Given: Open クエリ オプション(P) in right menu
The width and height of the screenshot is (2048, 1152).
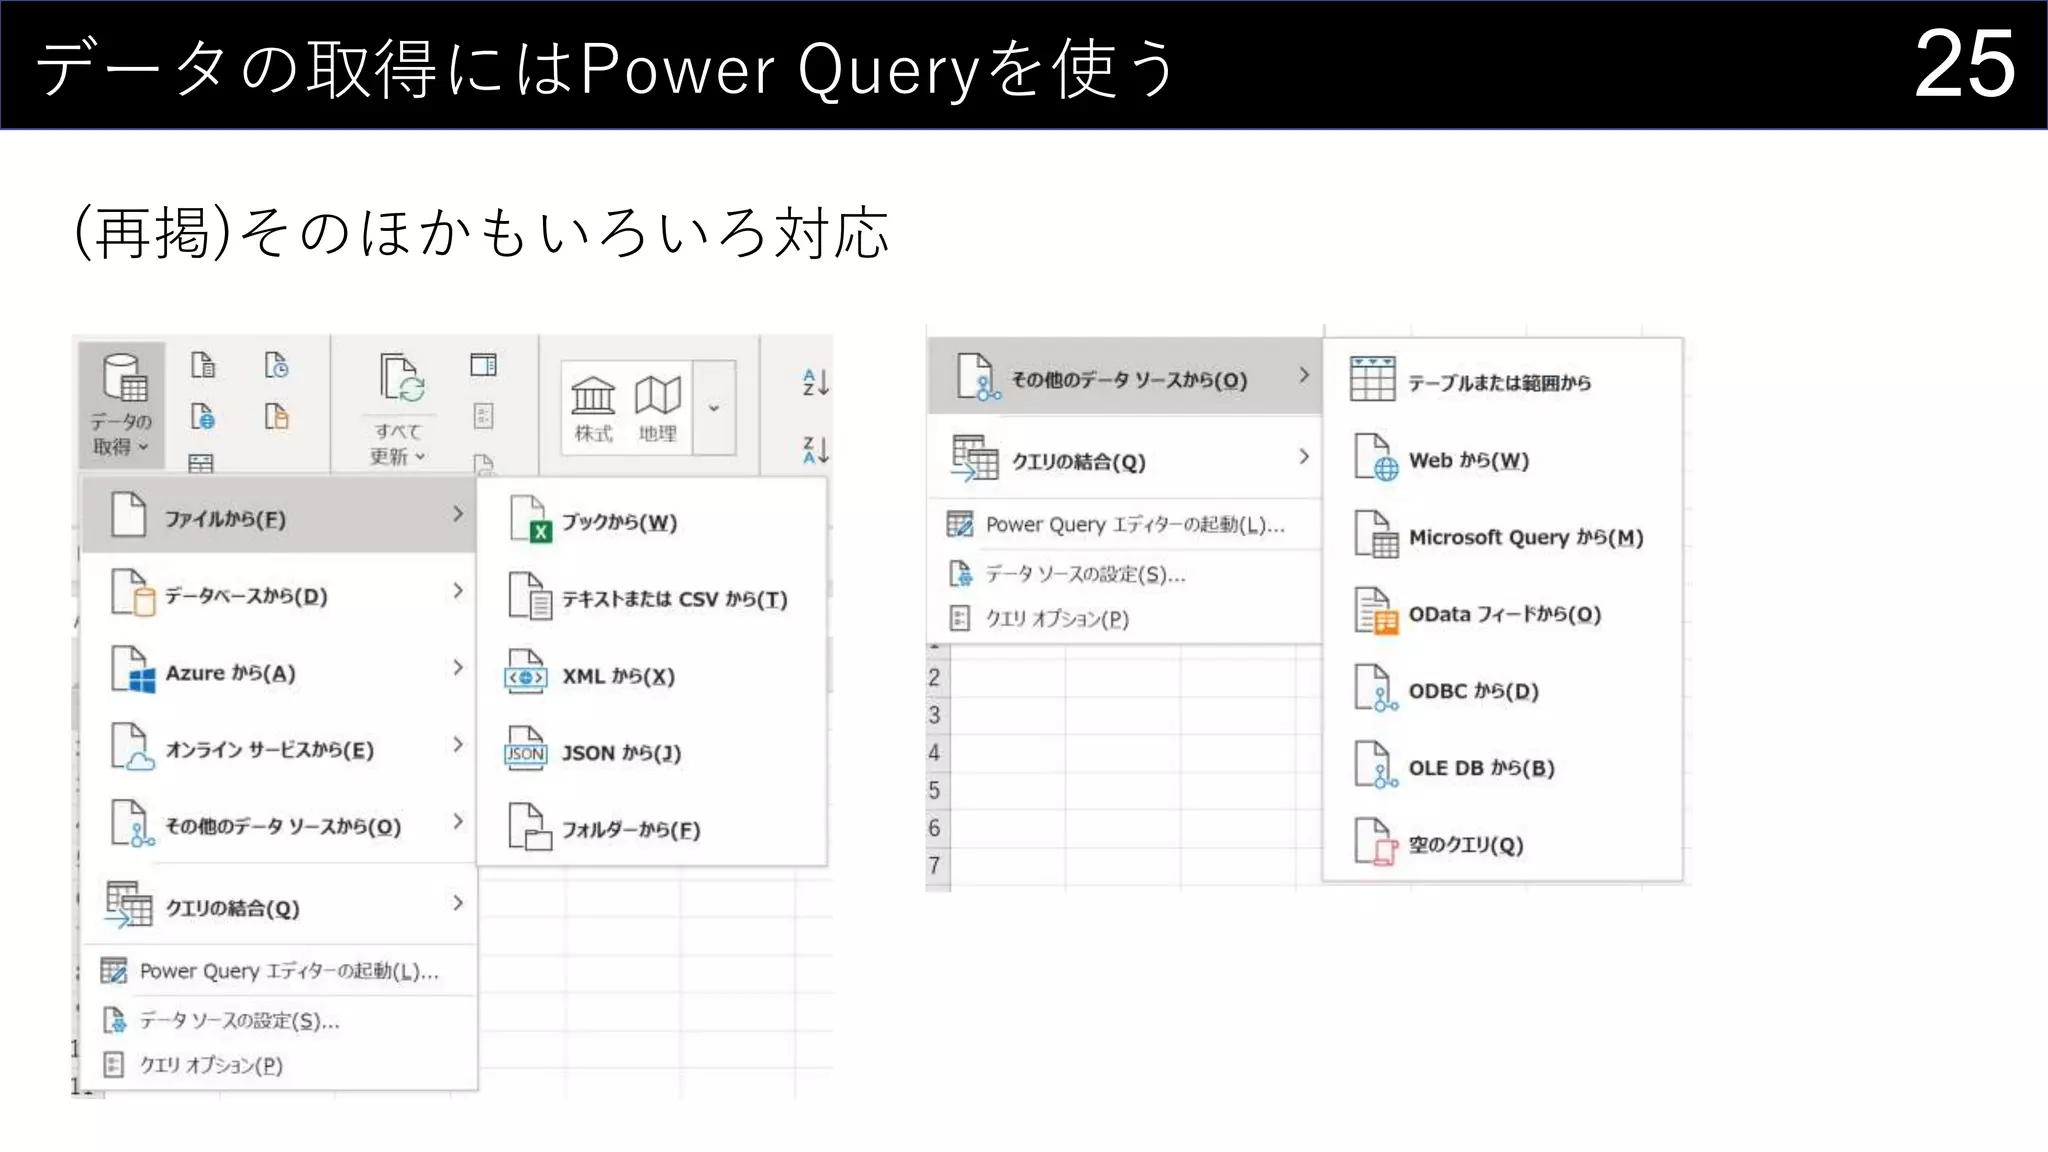Looking at the screenshot, I should tap(1125, 619).
